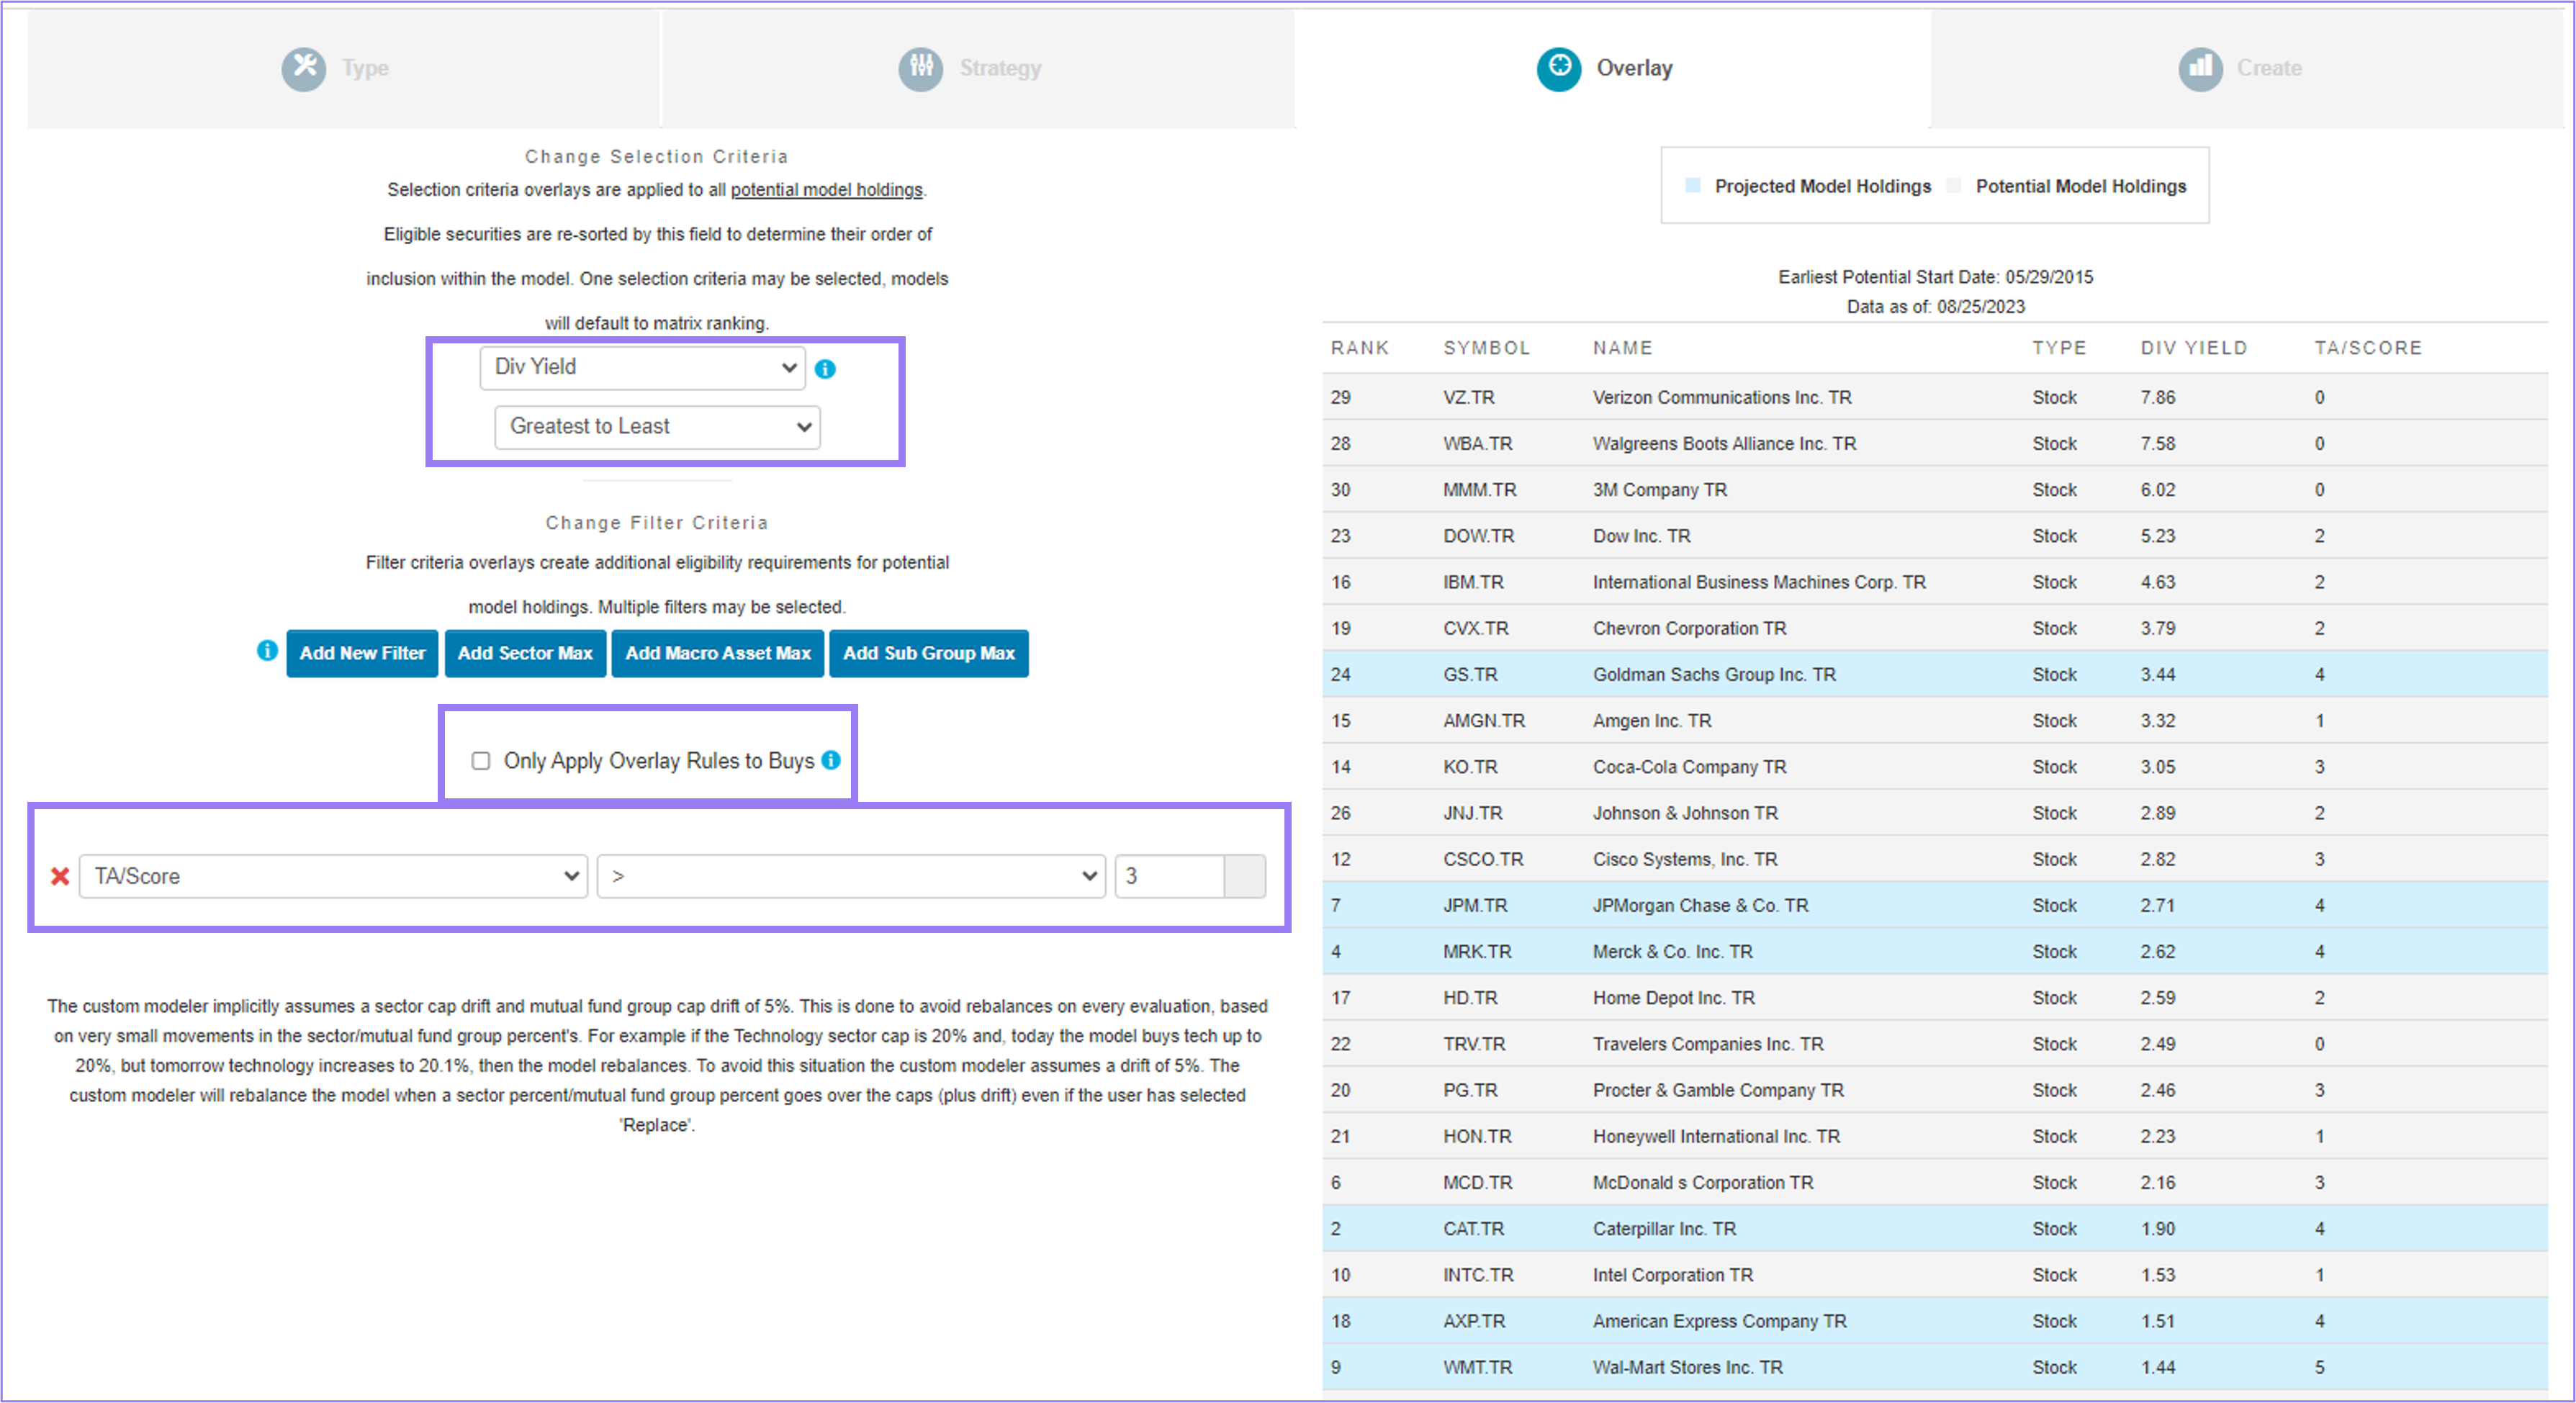Click the Create step chart icon
Screen dimensions: 2576x1403
pos(2200,69)
